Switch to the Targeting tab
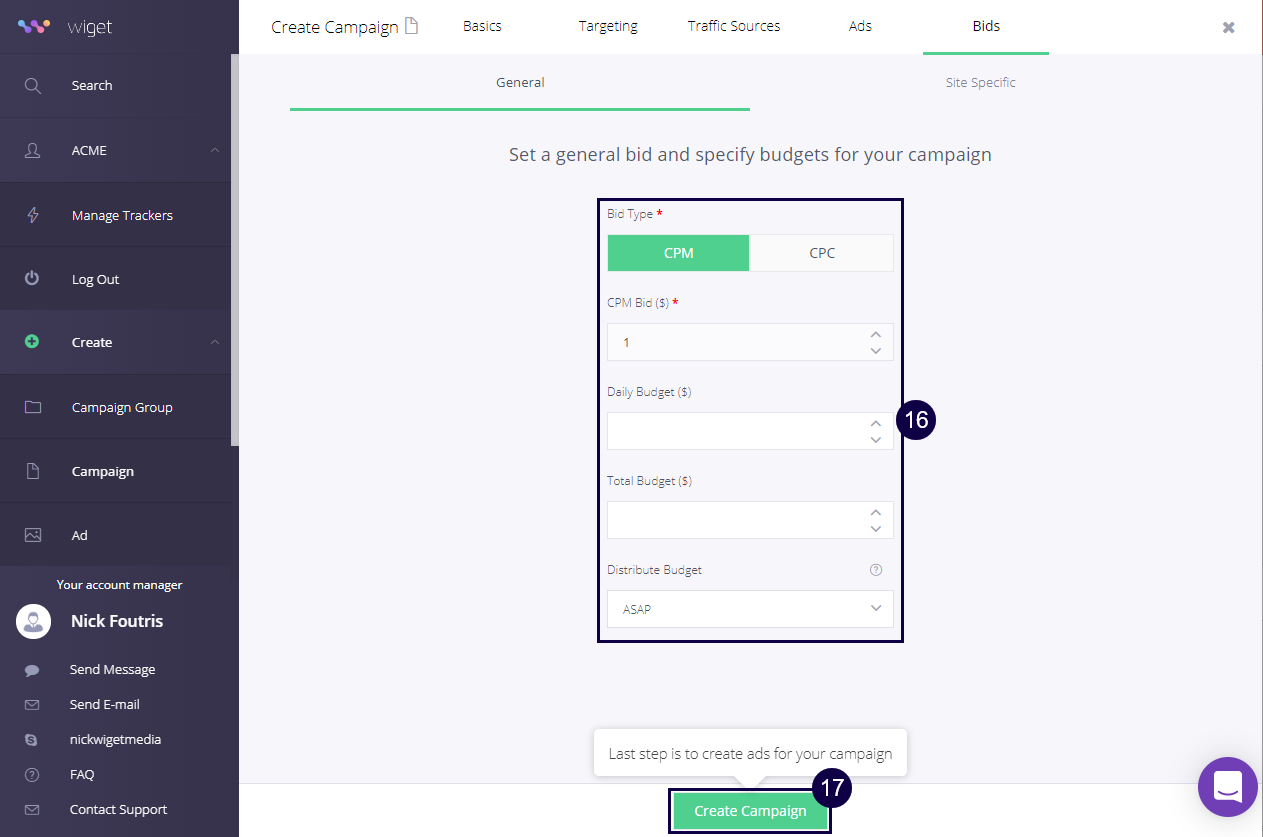Image resolution: width=1263 pixels, height=837 pixels. (608, 27)
